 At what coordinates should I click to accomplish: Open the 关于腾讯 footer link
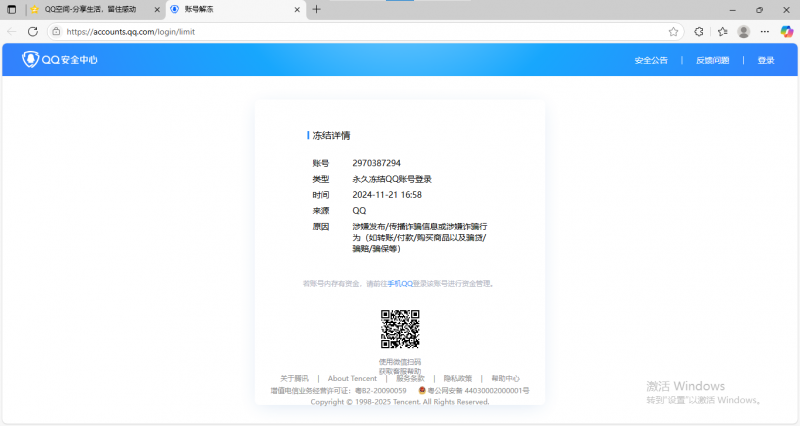coord(294,379)
